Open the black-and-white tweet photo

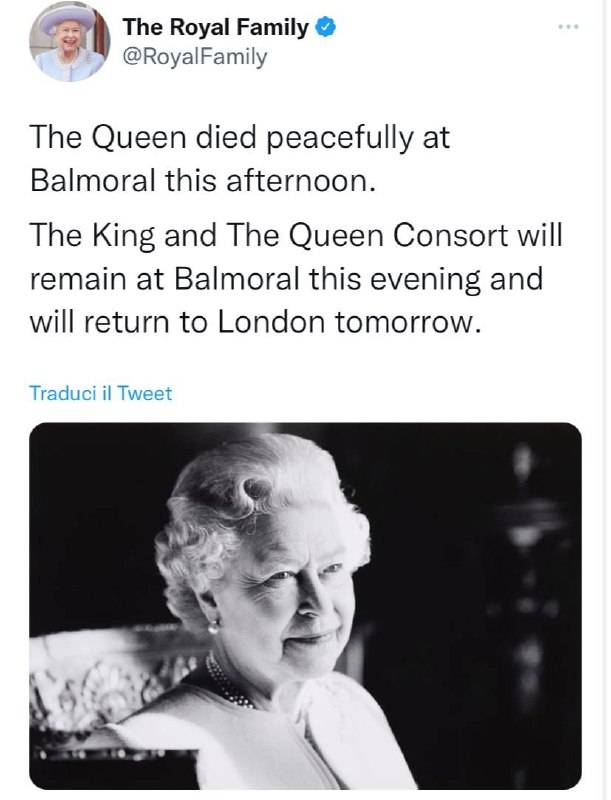click(305, 605)
